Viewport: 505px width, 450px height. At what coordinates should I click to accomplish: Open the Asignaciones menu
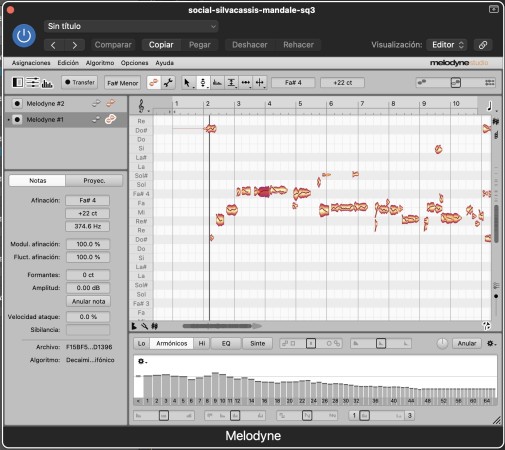(x=31, y=63)
